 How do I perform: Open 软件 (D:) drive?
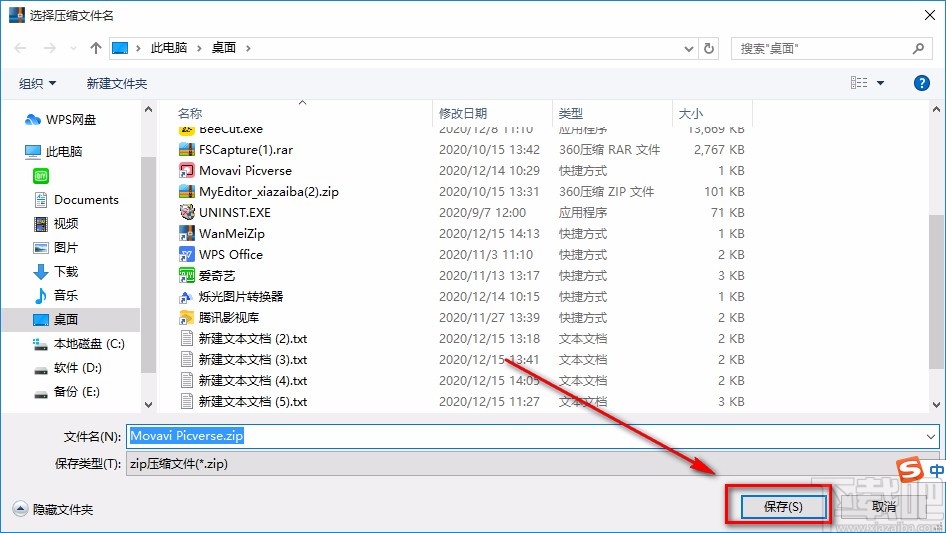pos(68,368)
